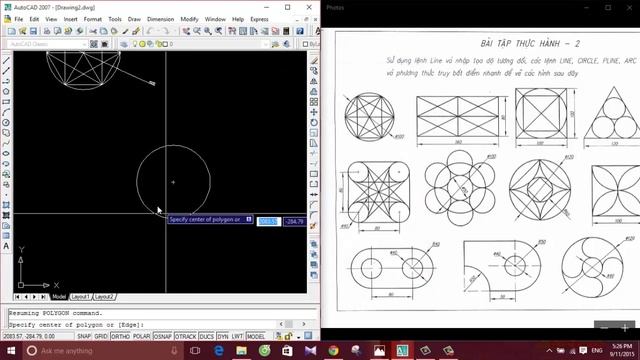Viewport: 640px width, 360px height.
Task: Click the Plot (print) icon
Action: [47, 31]
